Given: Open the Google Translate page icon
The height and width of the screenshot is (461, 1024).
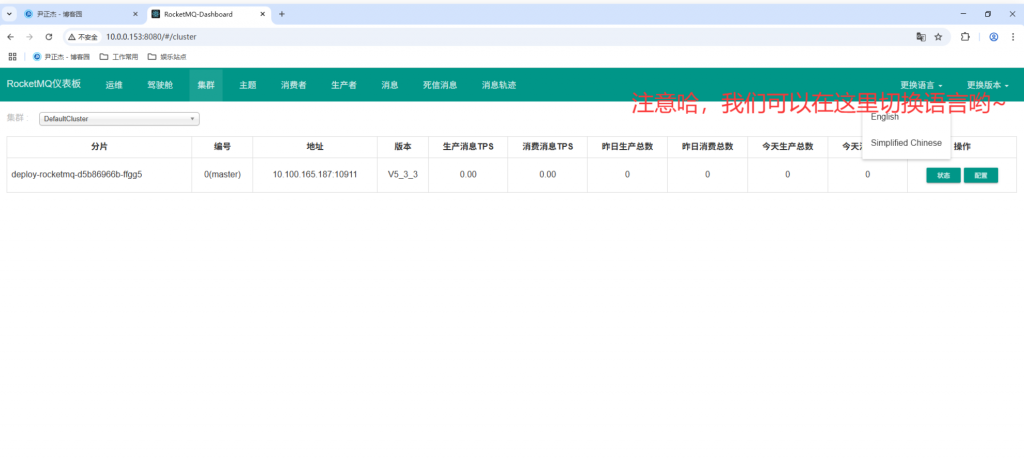Looking at the screenshot, I should tap(921, 37).
